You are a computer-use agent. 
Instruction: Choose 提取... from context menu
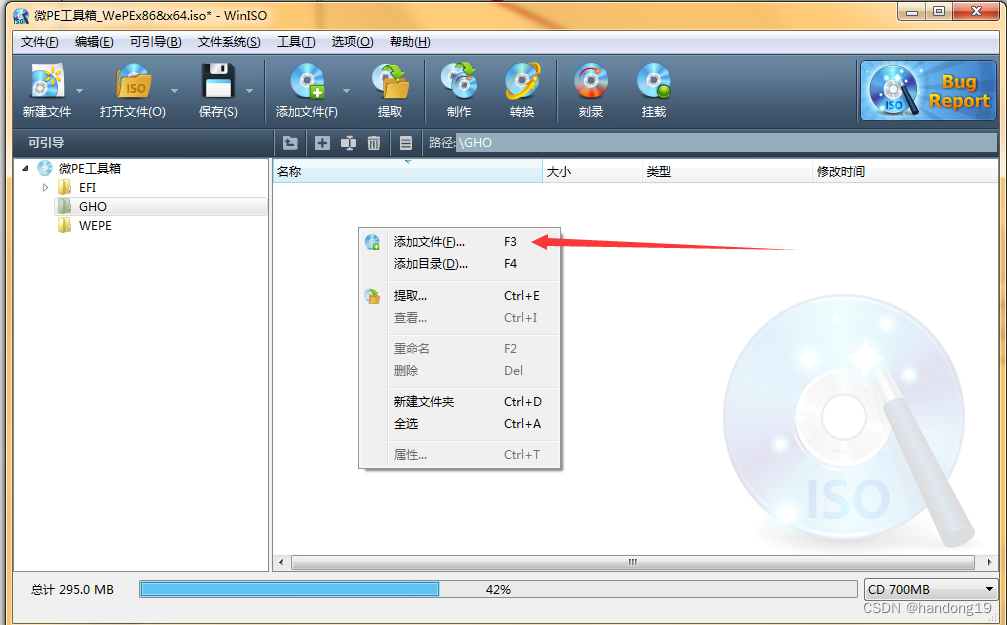click(460, 296)
